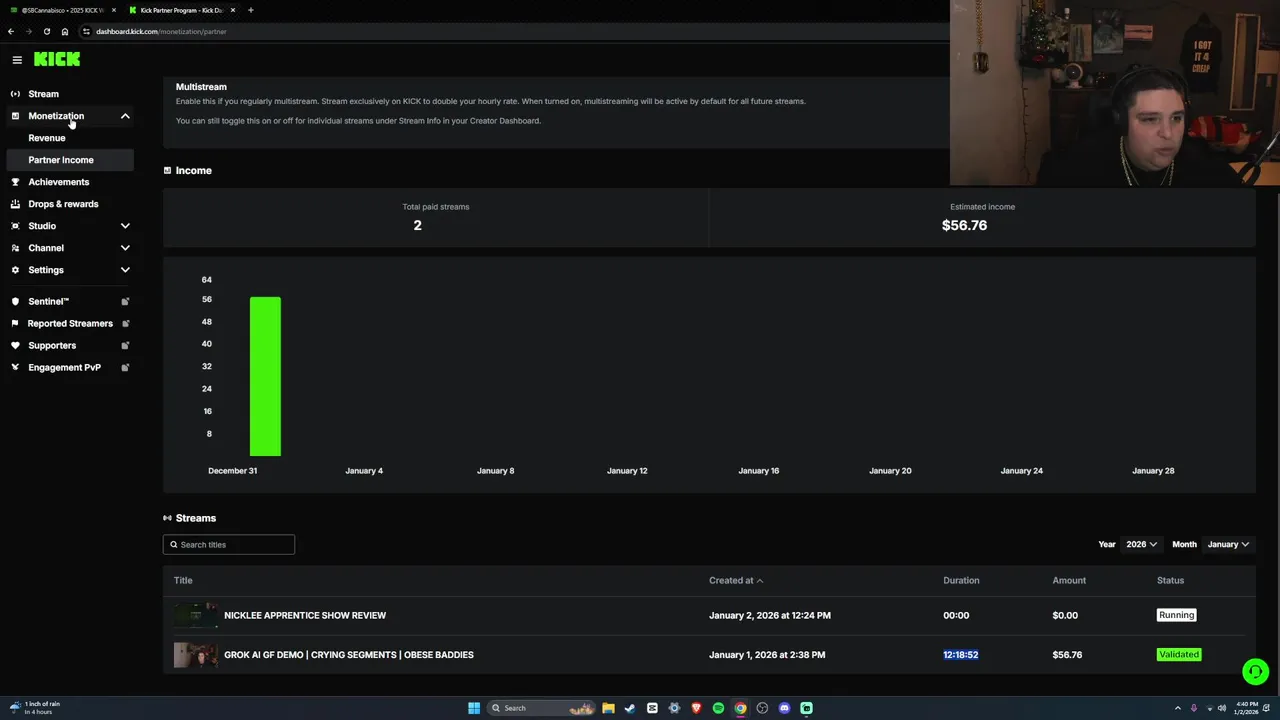Click the address bar URL

click(x=161, y=31)
